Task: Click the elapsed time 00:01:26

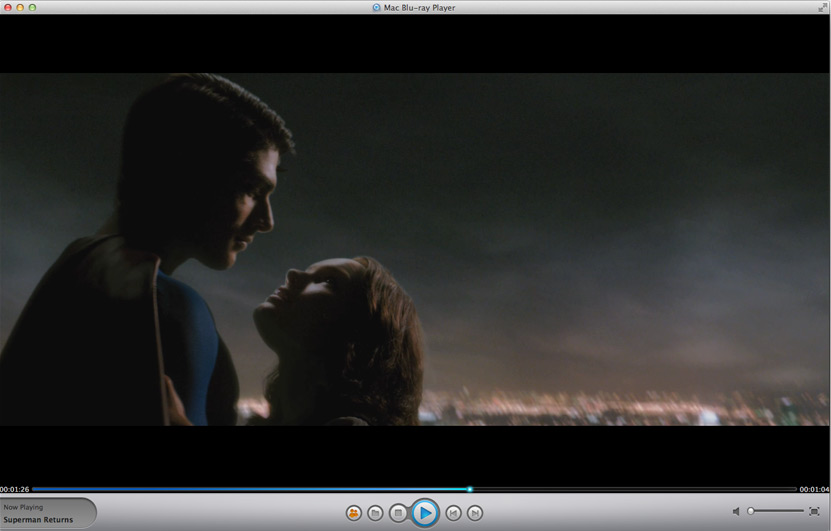Action: 15,489
